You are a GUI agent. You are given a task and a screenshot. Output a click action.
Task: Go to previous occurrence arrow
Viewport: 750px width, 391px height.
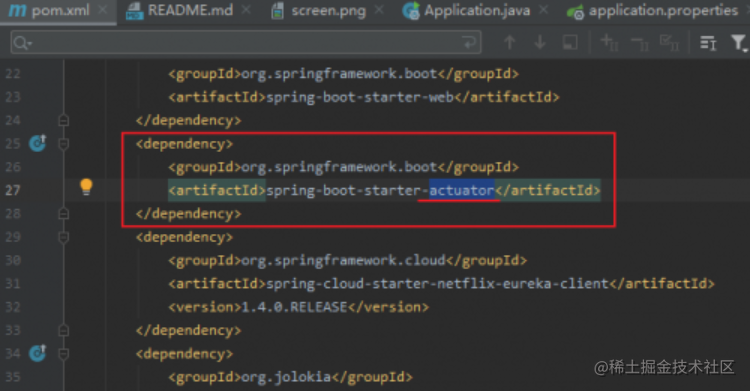pyautogui.click(x=509, y=43)
